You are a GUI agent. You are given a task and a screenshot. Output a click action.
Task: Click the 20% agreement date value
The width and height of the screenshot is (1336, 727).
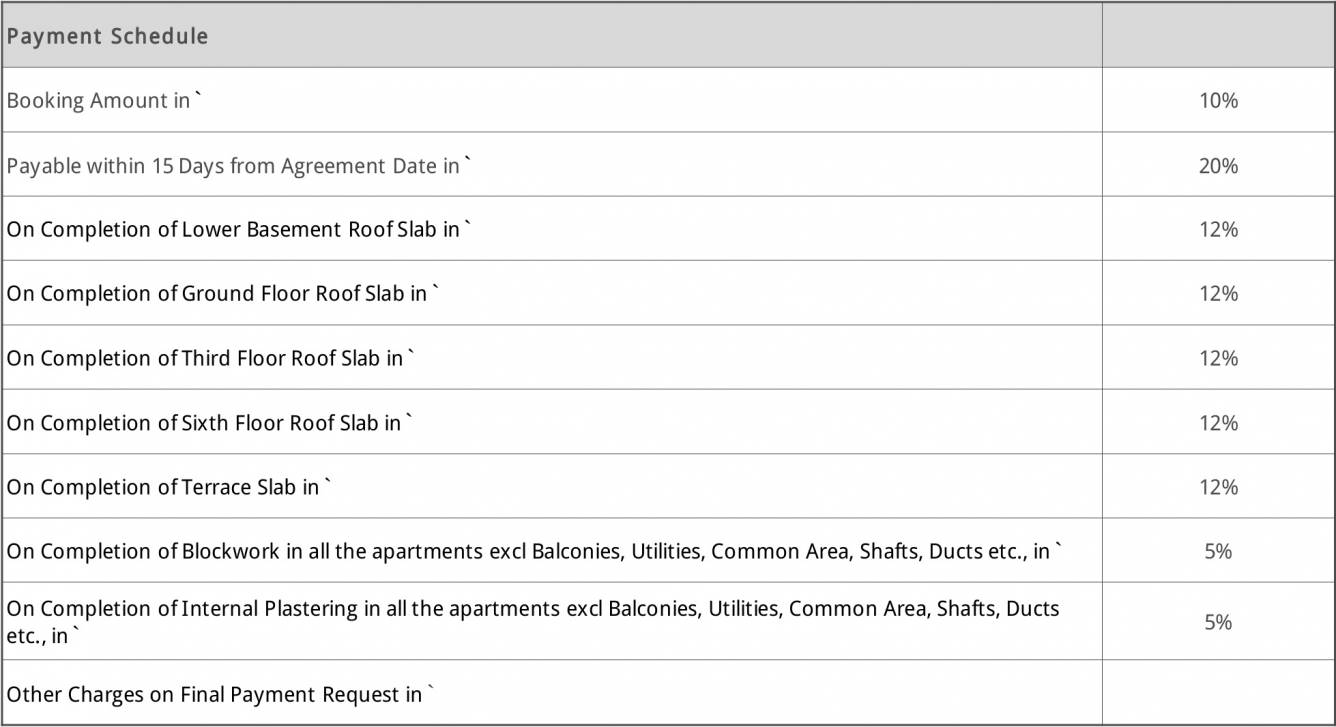[x=1218, y=165]
